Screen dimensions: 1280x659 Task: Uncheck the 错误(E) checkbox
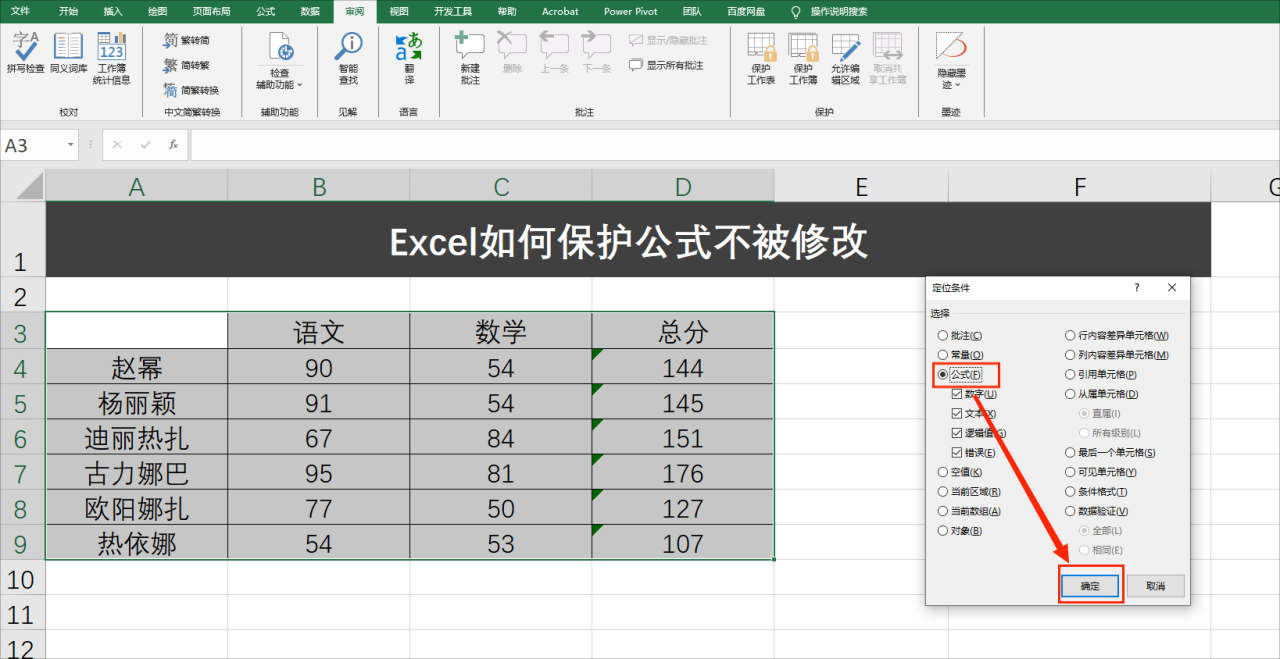pos(974,453)
